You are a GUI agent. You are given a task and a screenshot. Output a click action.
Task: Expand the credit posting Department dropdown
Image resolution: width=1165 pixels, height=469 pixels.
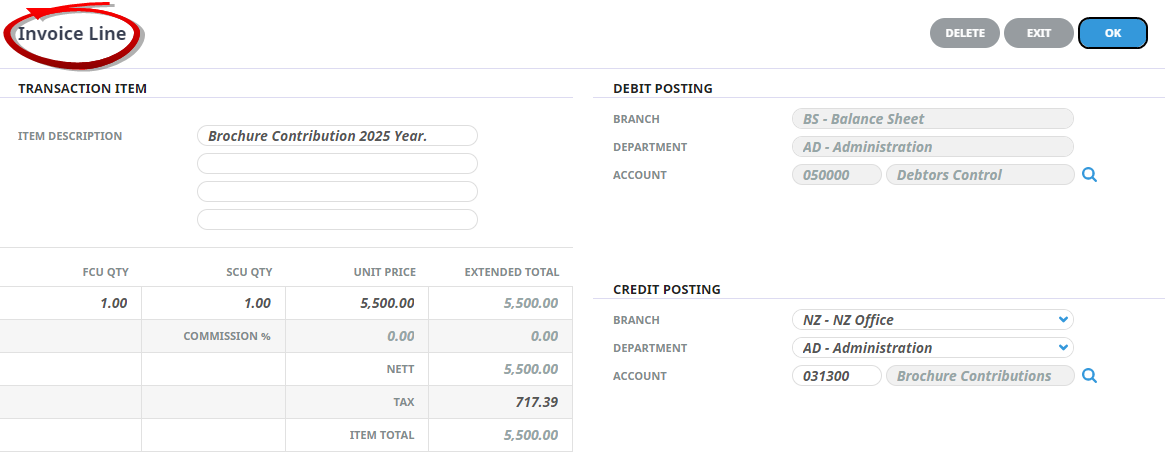coord(932,348)
